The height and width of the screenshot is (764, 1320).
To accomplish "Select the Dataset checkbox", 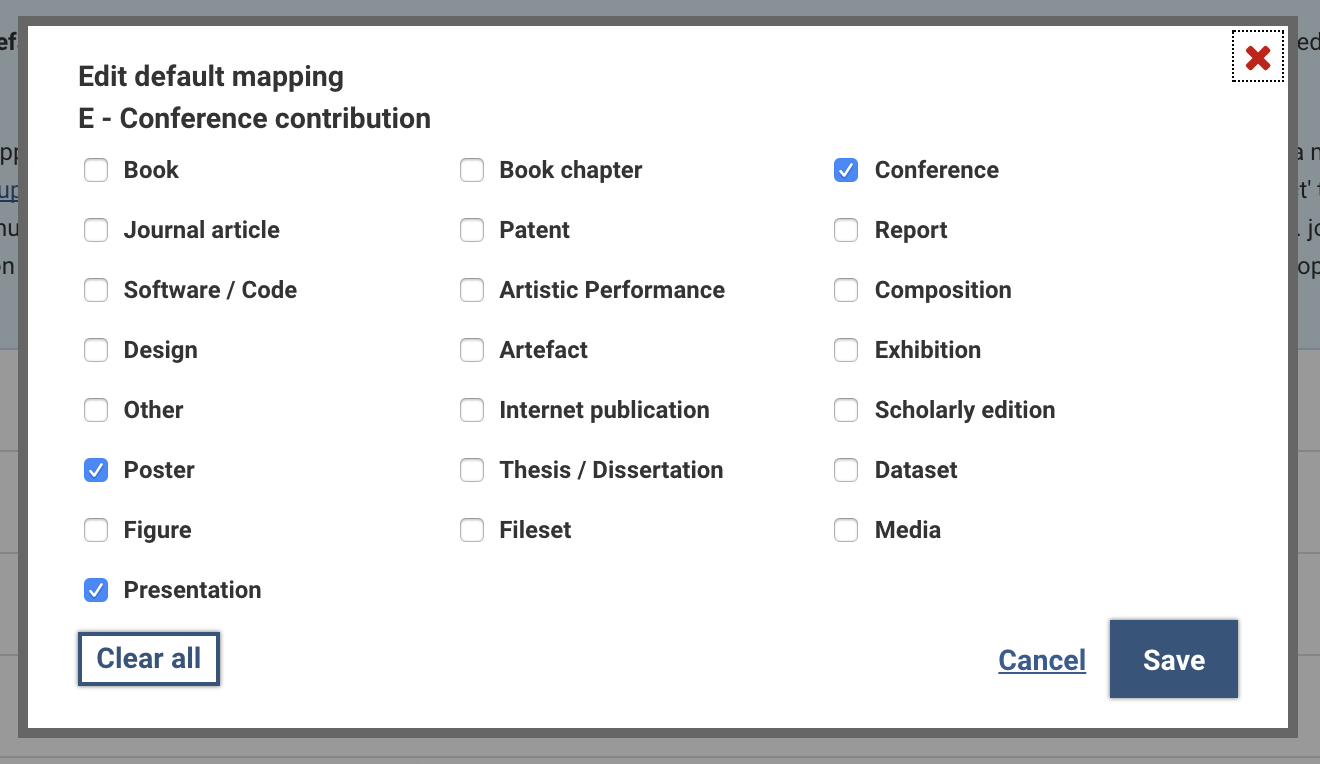I will 846,470.
